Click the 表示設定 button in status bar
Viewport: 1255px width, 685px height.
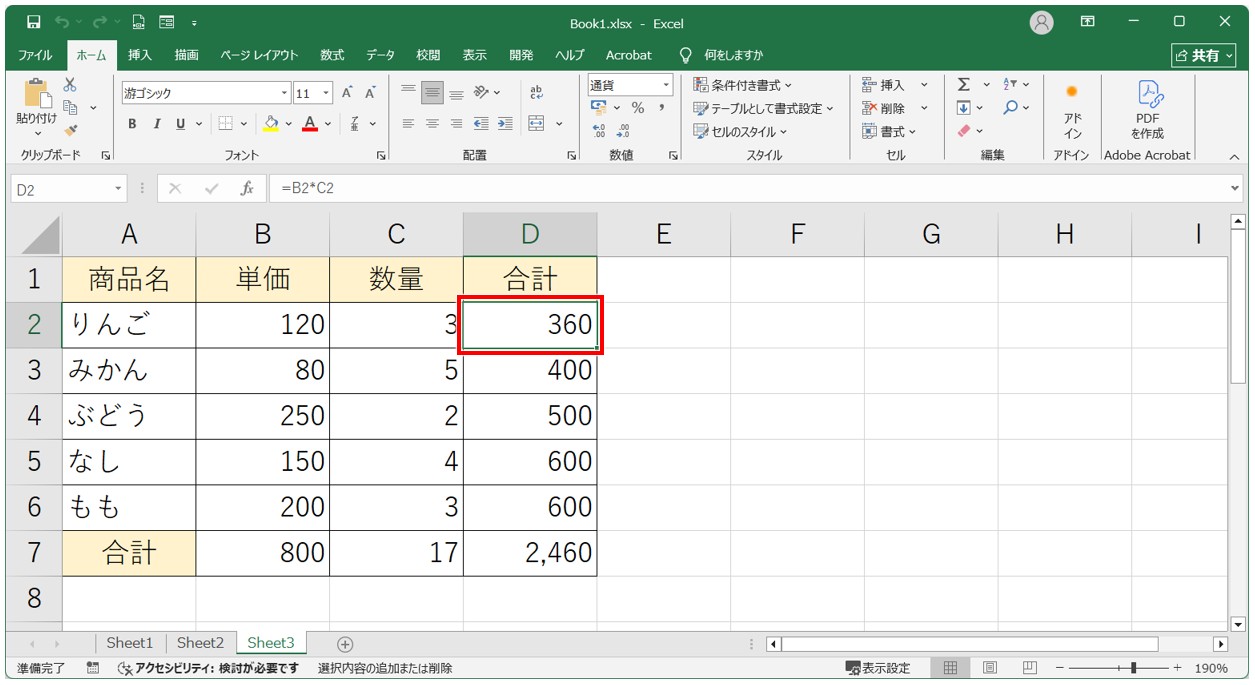pyautogui.click(x=878, y=668)
